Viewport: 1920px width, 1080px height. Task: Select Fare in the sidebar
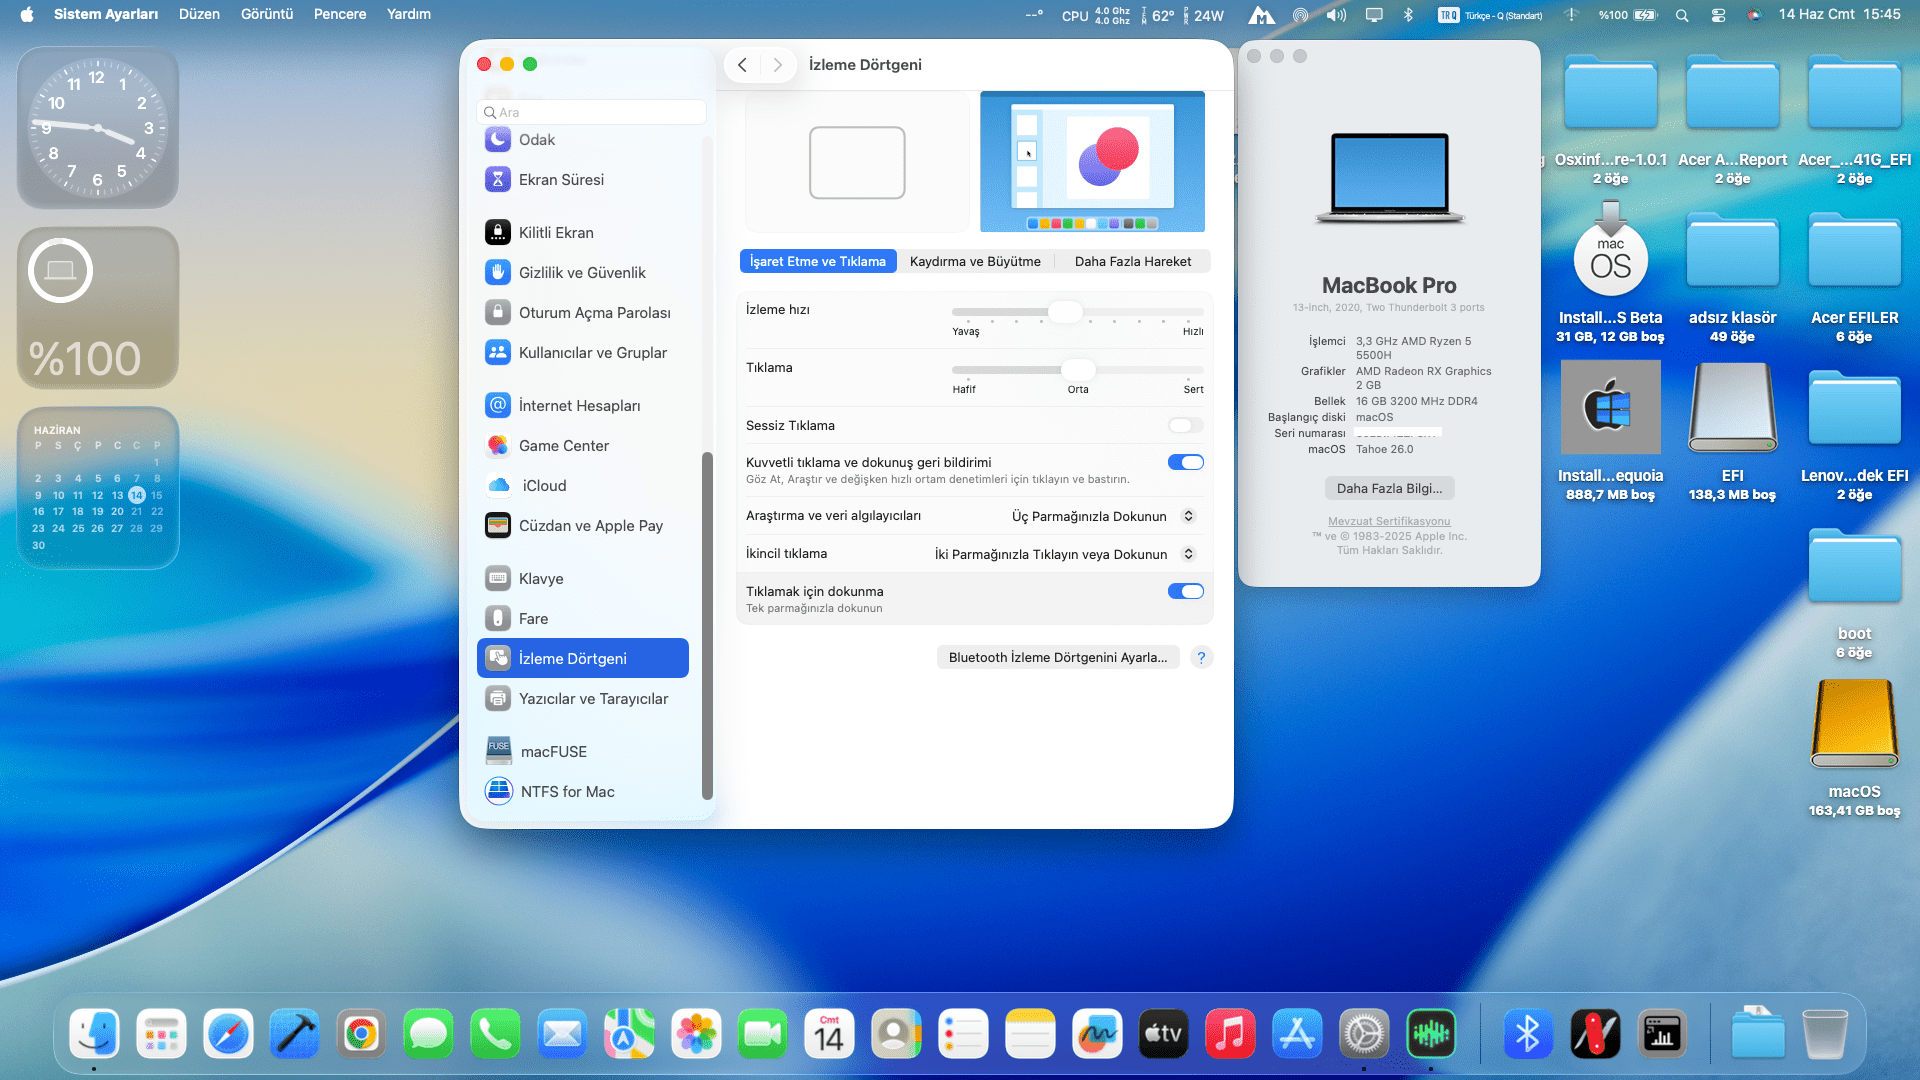(x=533, y=619)
